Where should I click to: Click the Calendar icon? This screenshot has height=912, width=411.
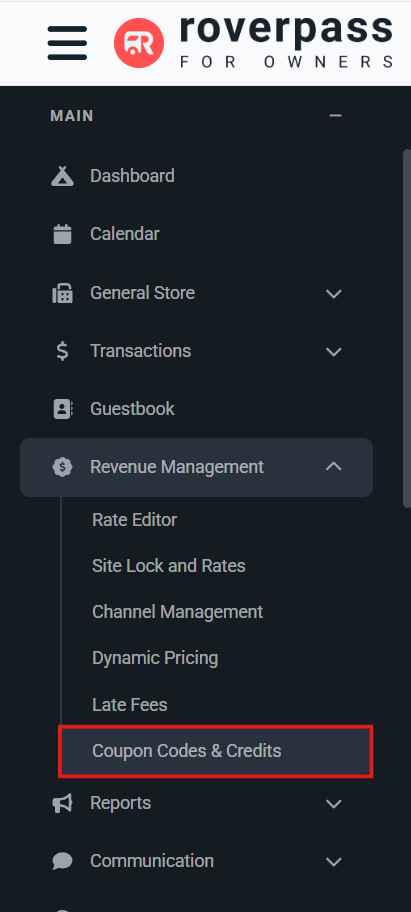point(62,234)
